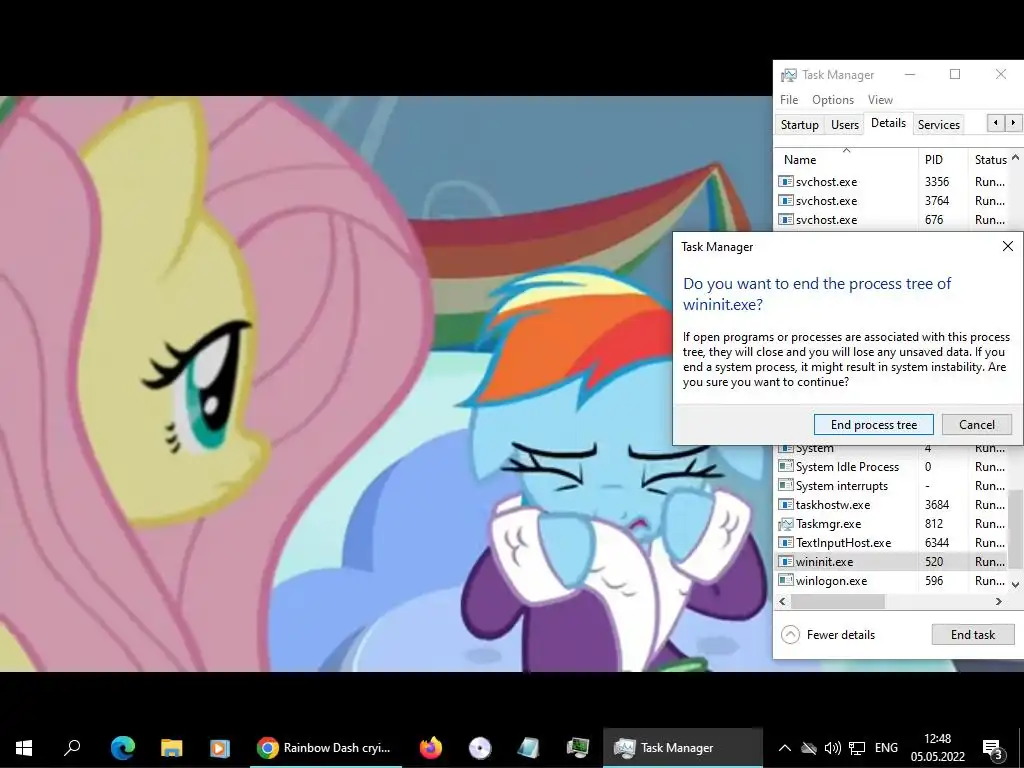1024x768 pixels.
Task: Switch to the Details tab
Action: click(888, 123)
